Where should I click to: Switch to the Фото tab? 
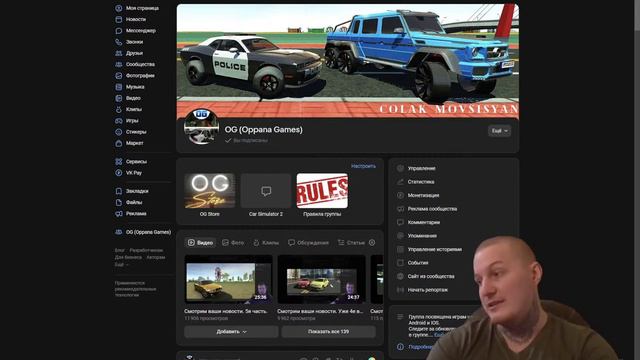pyautogui.click(x=233, y=242)
